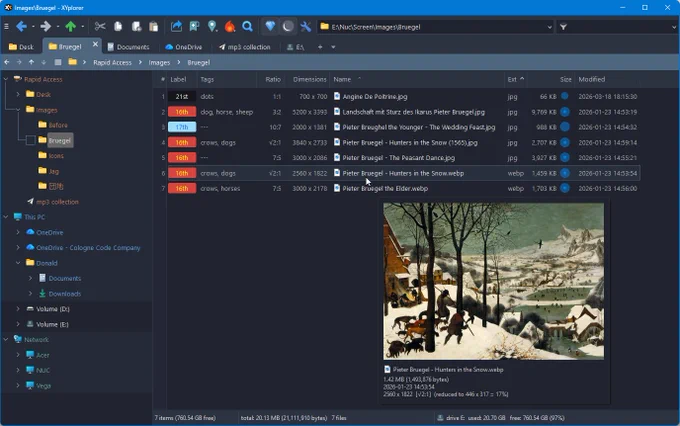Go forward with the gray Forward arrow

46,27
